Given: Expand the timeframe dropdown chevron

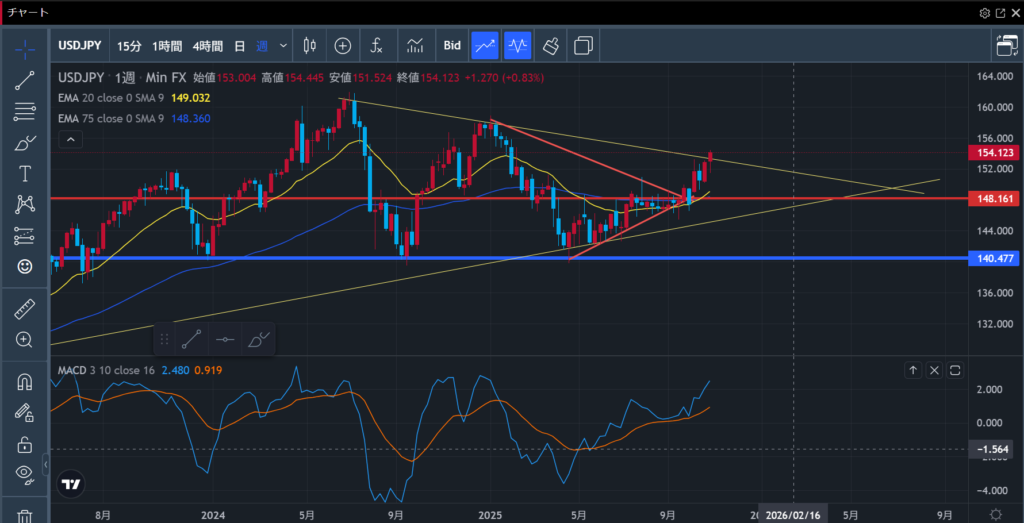Looking at the screenshot, I should 284,45.
